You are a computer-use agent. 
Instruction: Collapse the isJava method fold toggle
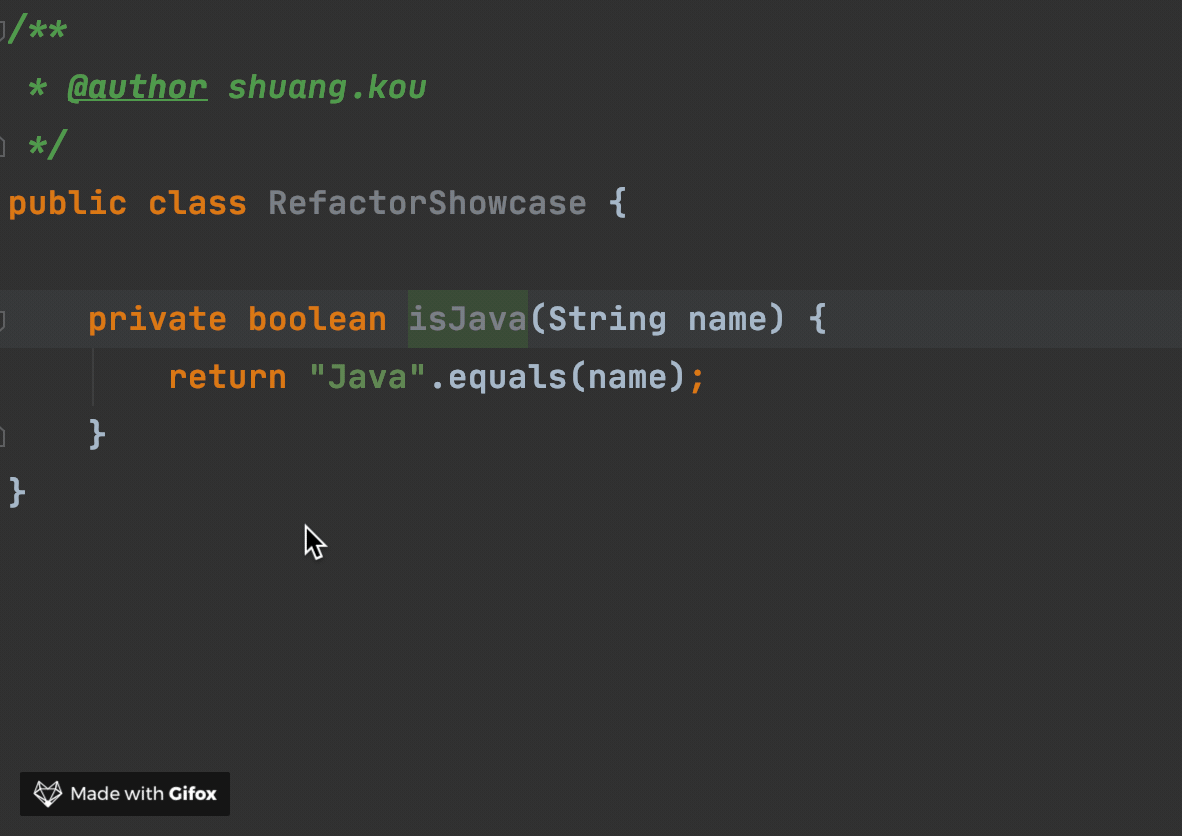point(3,320)
